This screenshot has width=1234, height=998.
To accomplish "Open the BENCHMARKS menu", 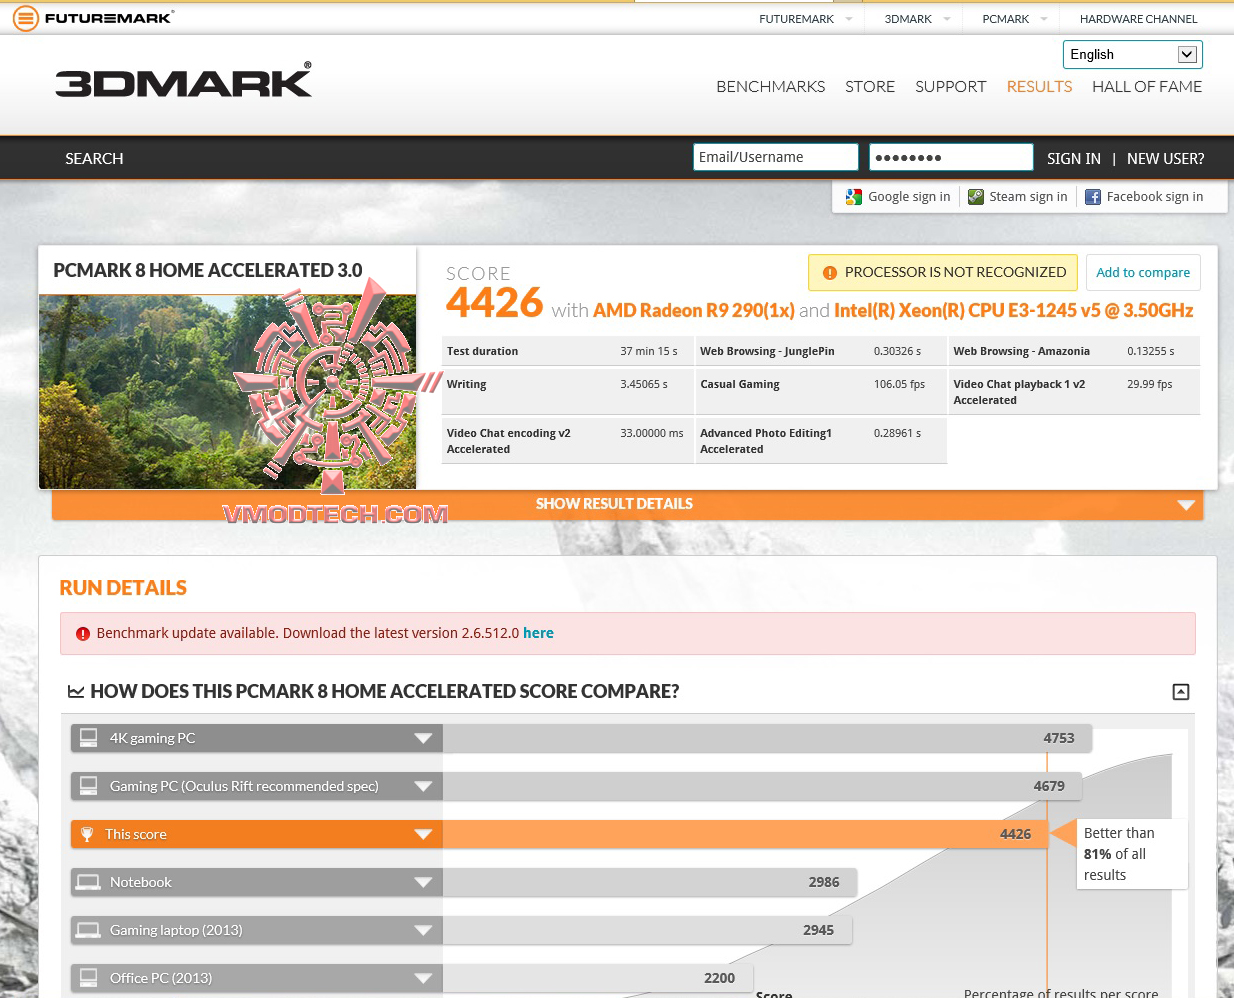I will click(770, 87).
